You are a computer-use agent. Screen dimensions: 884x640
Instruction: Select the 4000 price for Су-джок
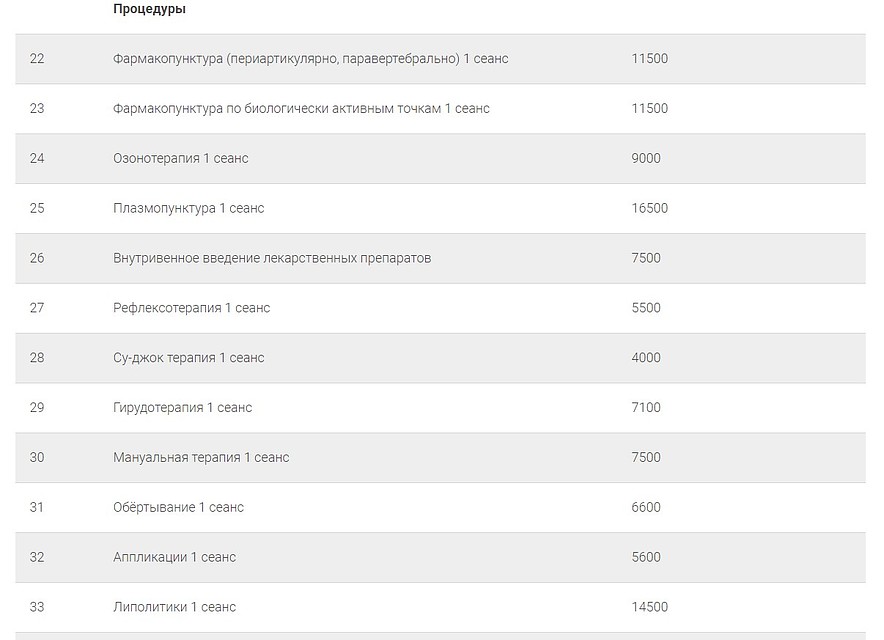tap(646, 358)
